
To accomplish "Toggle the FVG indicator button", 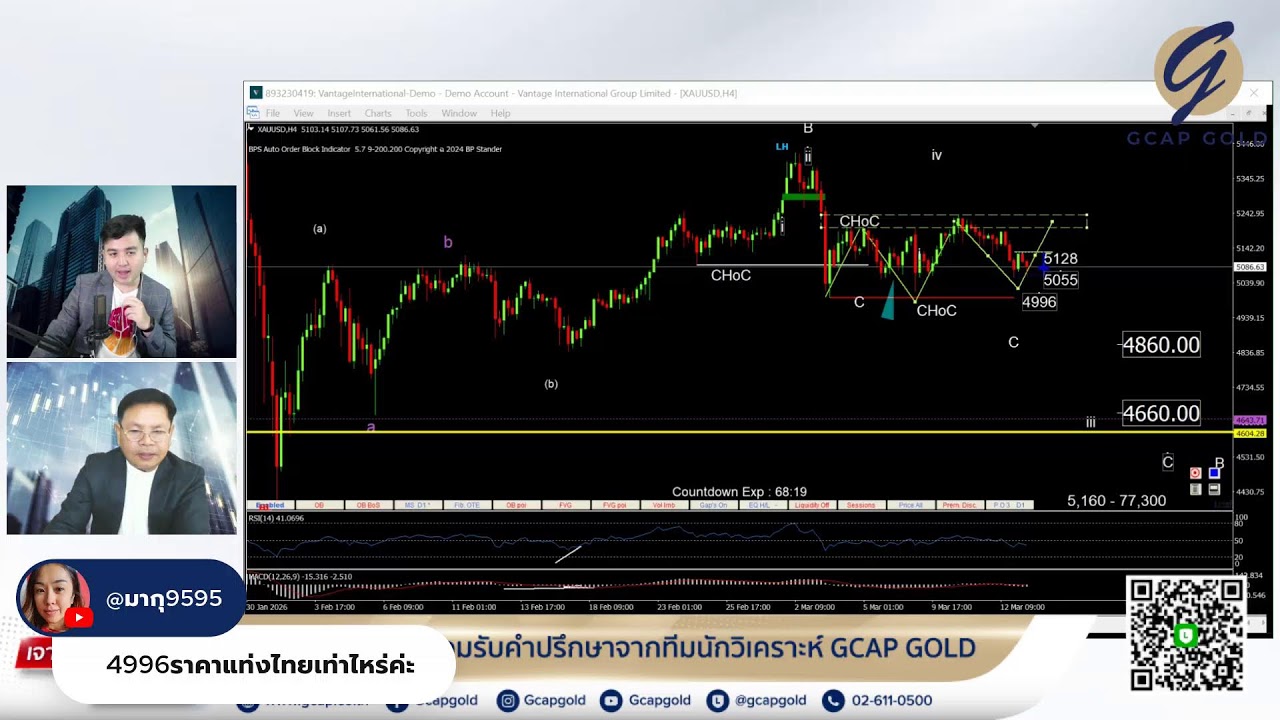I will [566, 505].
